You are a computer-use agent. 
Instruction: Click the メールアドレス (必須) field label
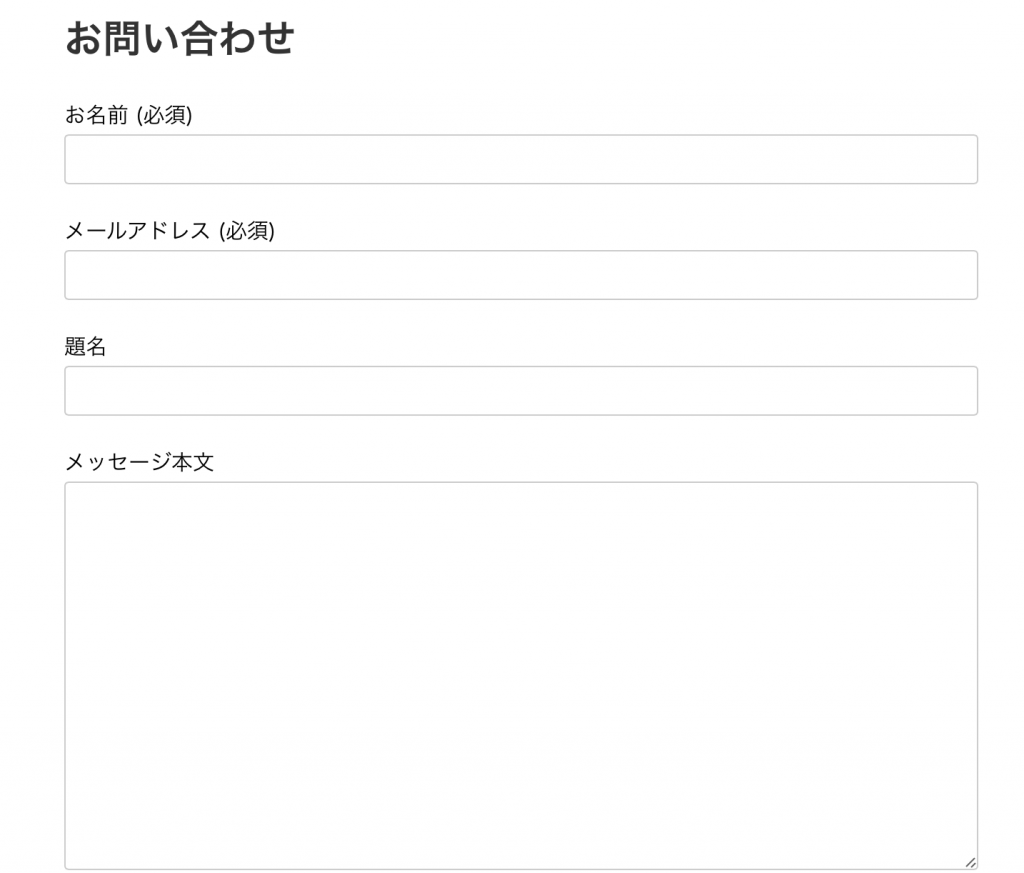(x=172, y=230)
